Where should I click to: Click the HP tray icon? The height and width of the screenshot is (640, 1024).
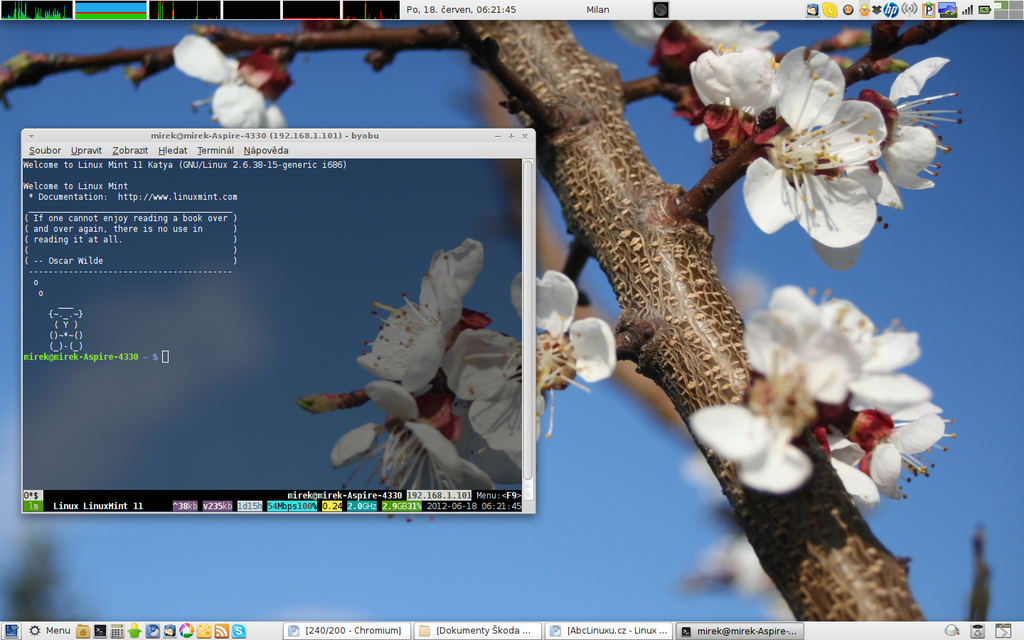coord(891,10)
